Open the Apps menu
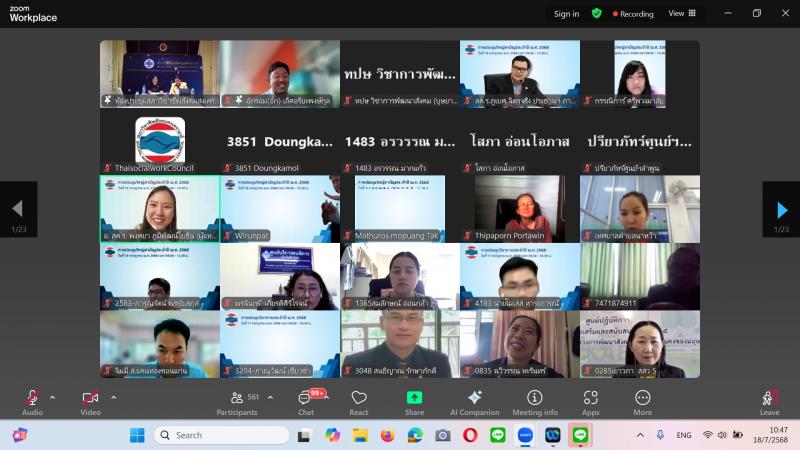The height and width of the screenshot is (450, 800). 590,402
